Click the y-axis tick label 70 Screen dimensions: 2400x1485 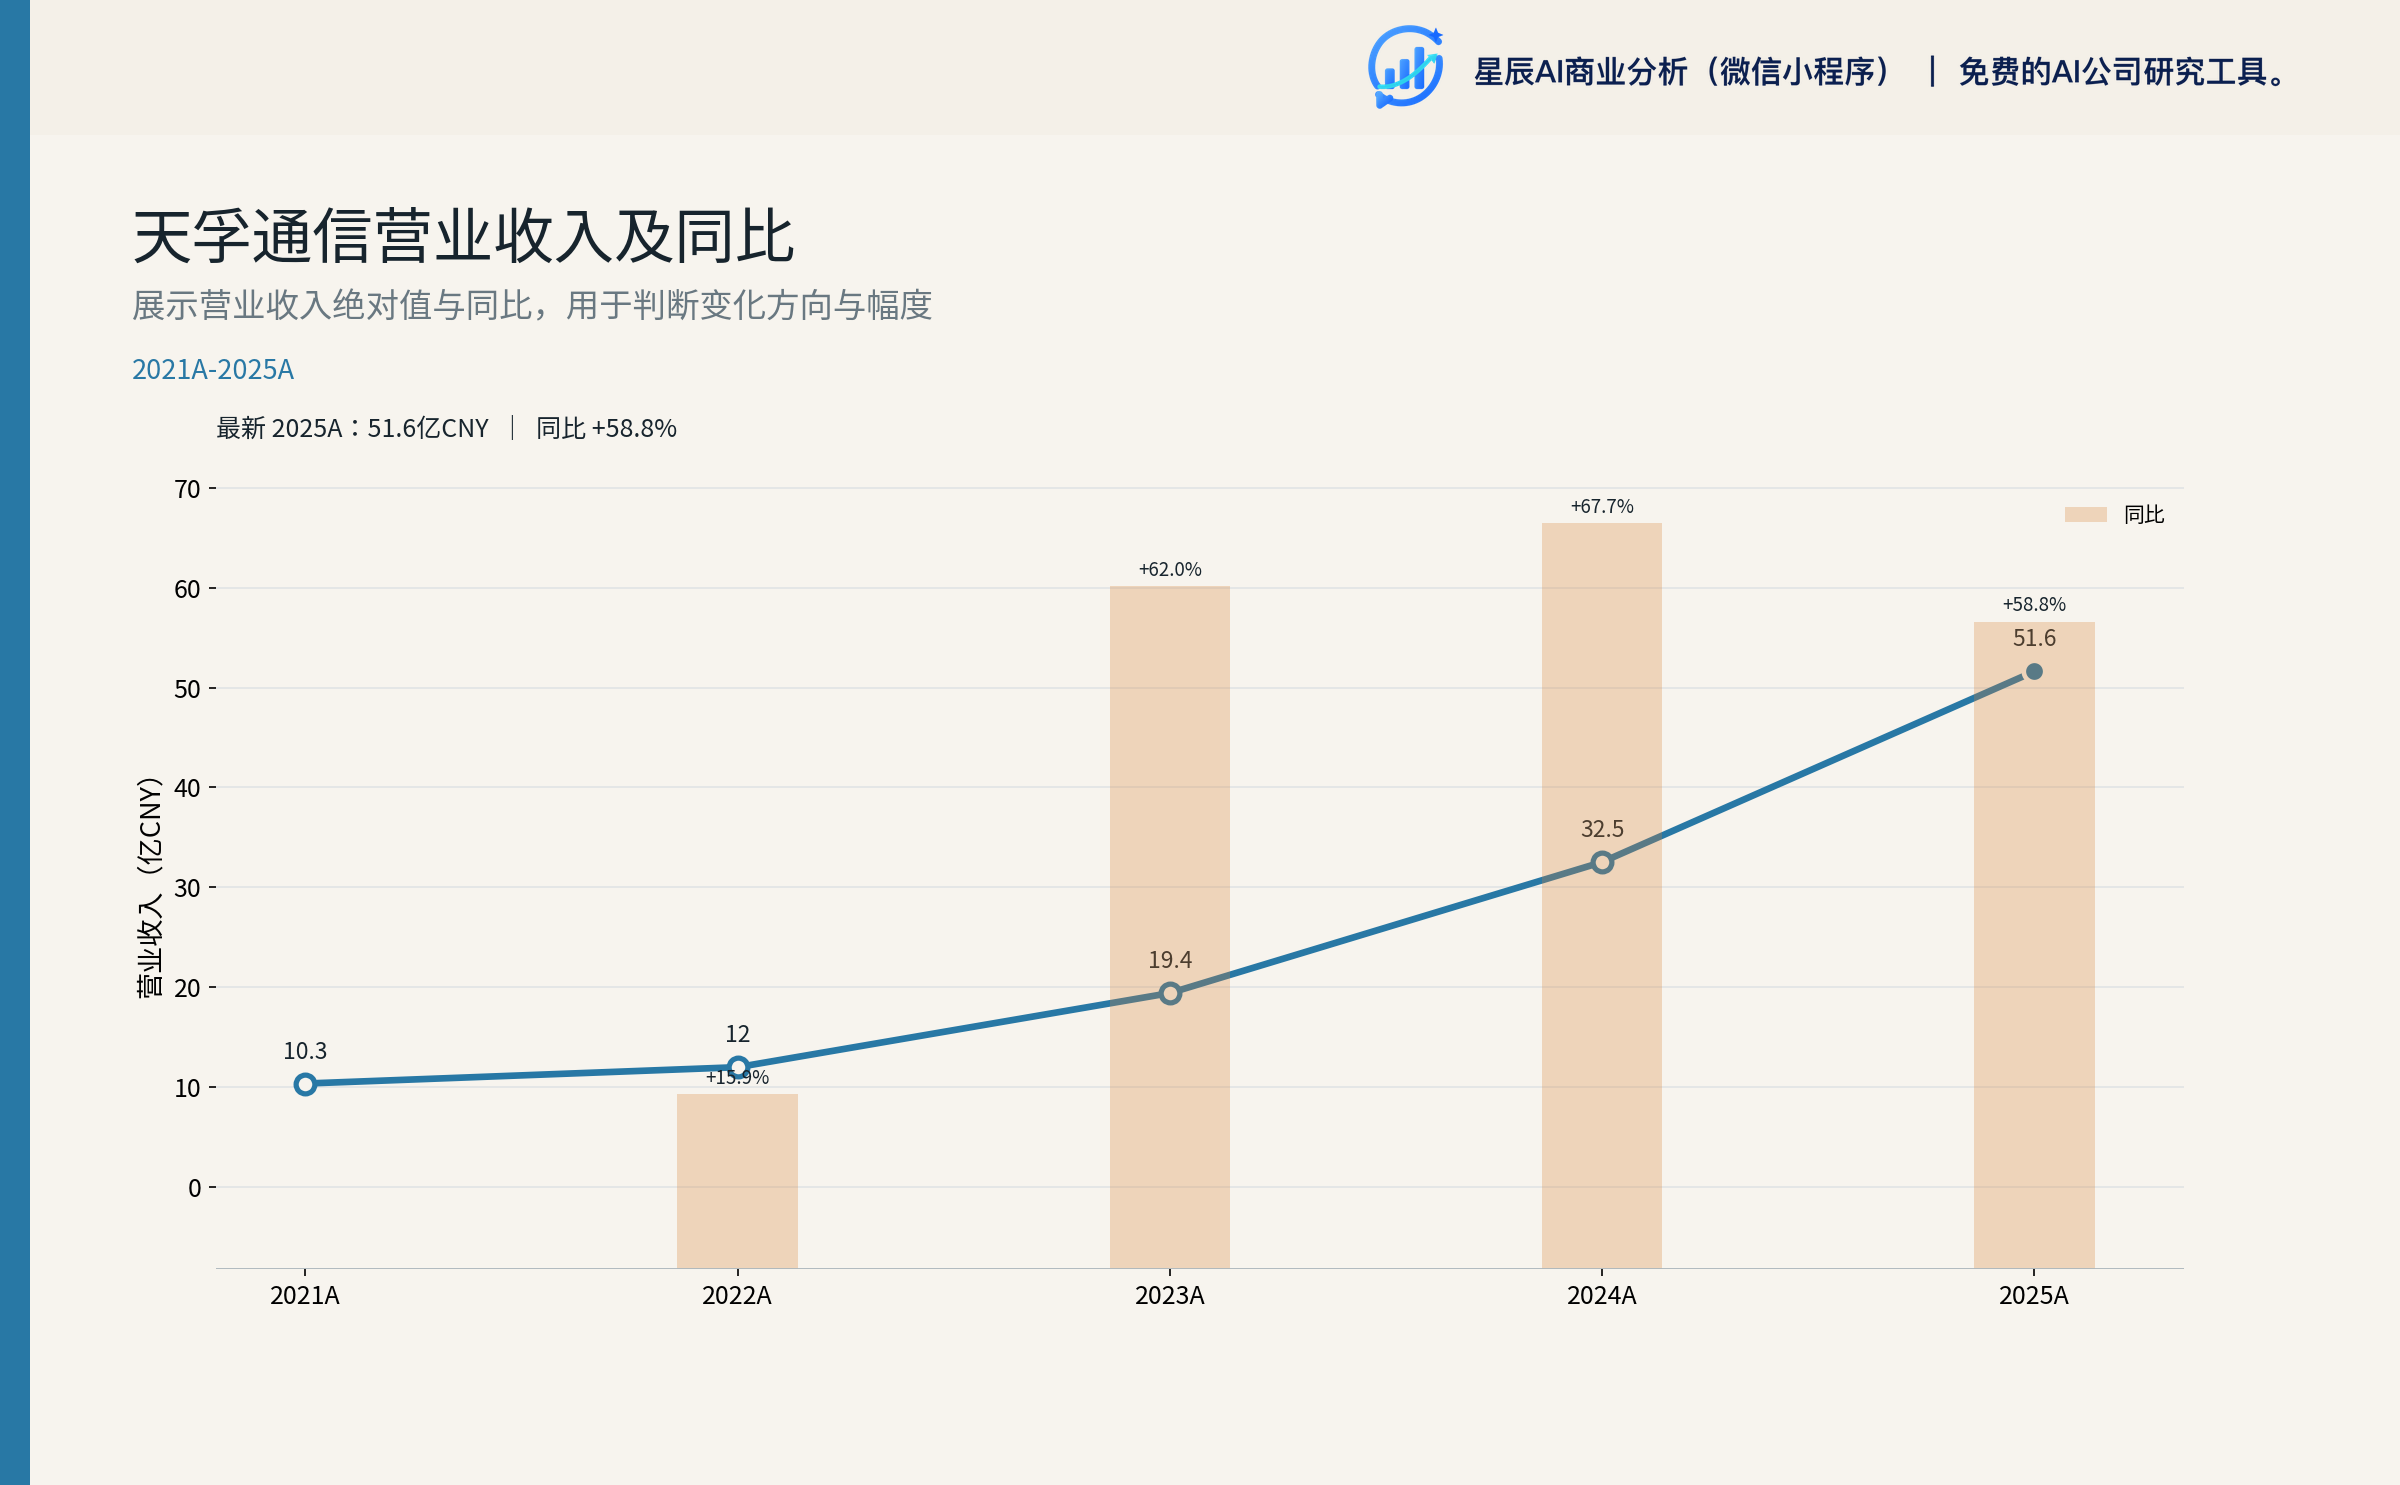[x=188, y=489]
